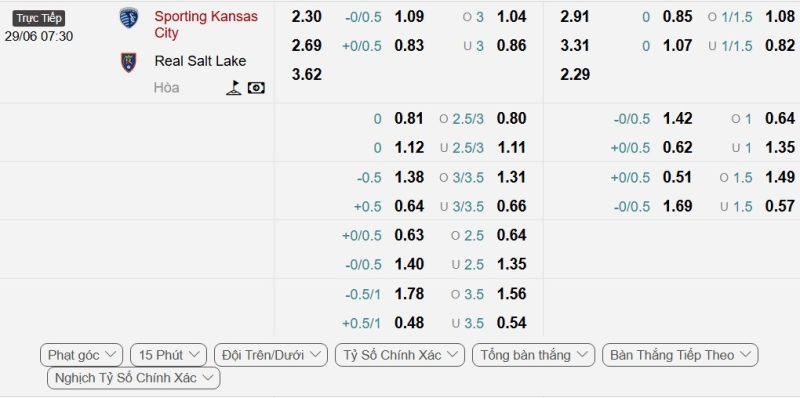Click the Trực Tiếp live badge
The image size is (800, 398).
coord(39,18)
